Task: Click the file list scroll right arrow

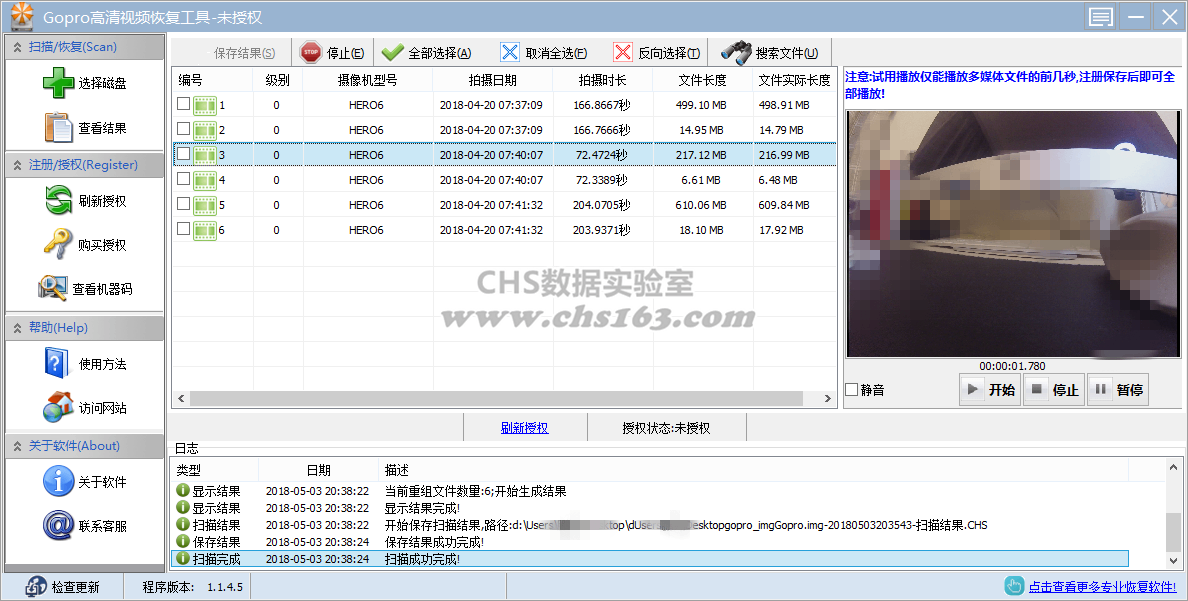Action: coord(827,398)
